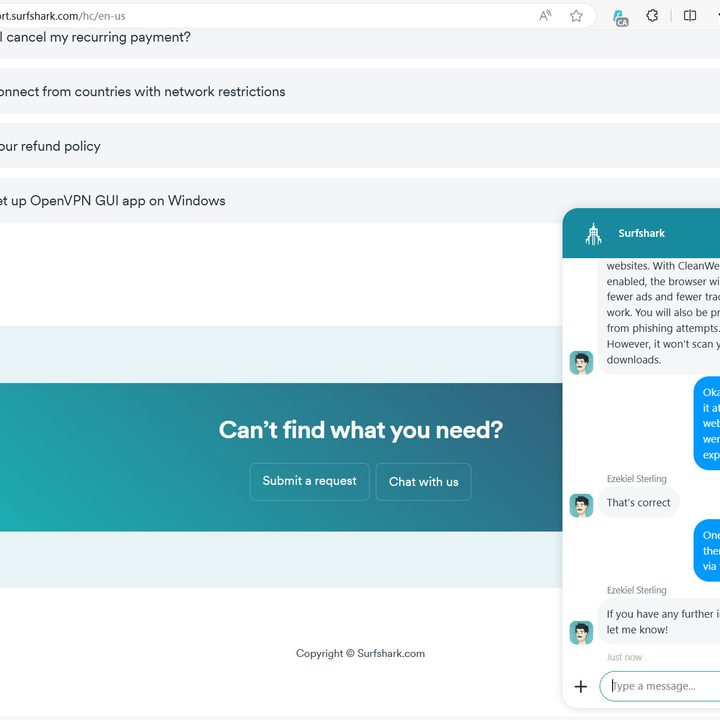Click the "Can't find what you need?" heading
Image resolution: width=720 pixels, height=720 pixels.
(x=361, y=430)
